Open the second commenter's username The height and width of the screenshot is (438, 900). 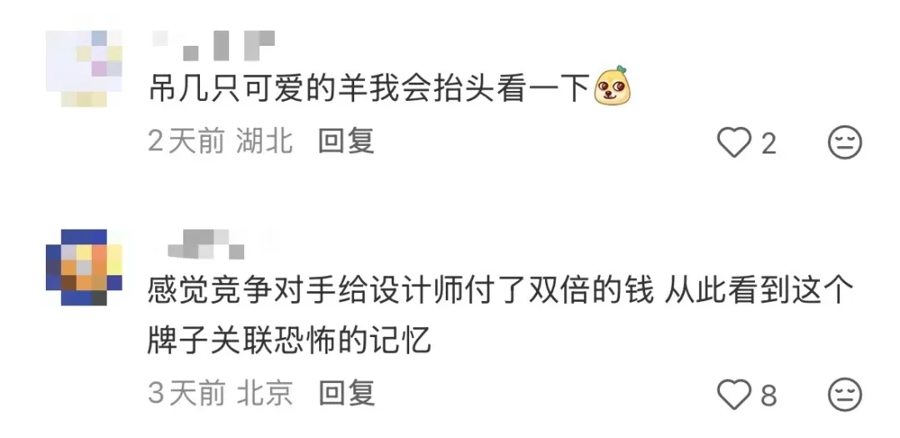[x=206, y=244]
